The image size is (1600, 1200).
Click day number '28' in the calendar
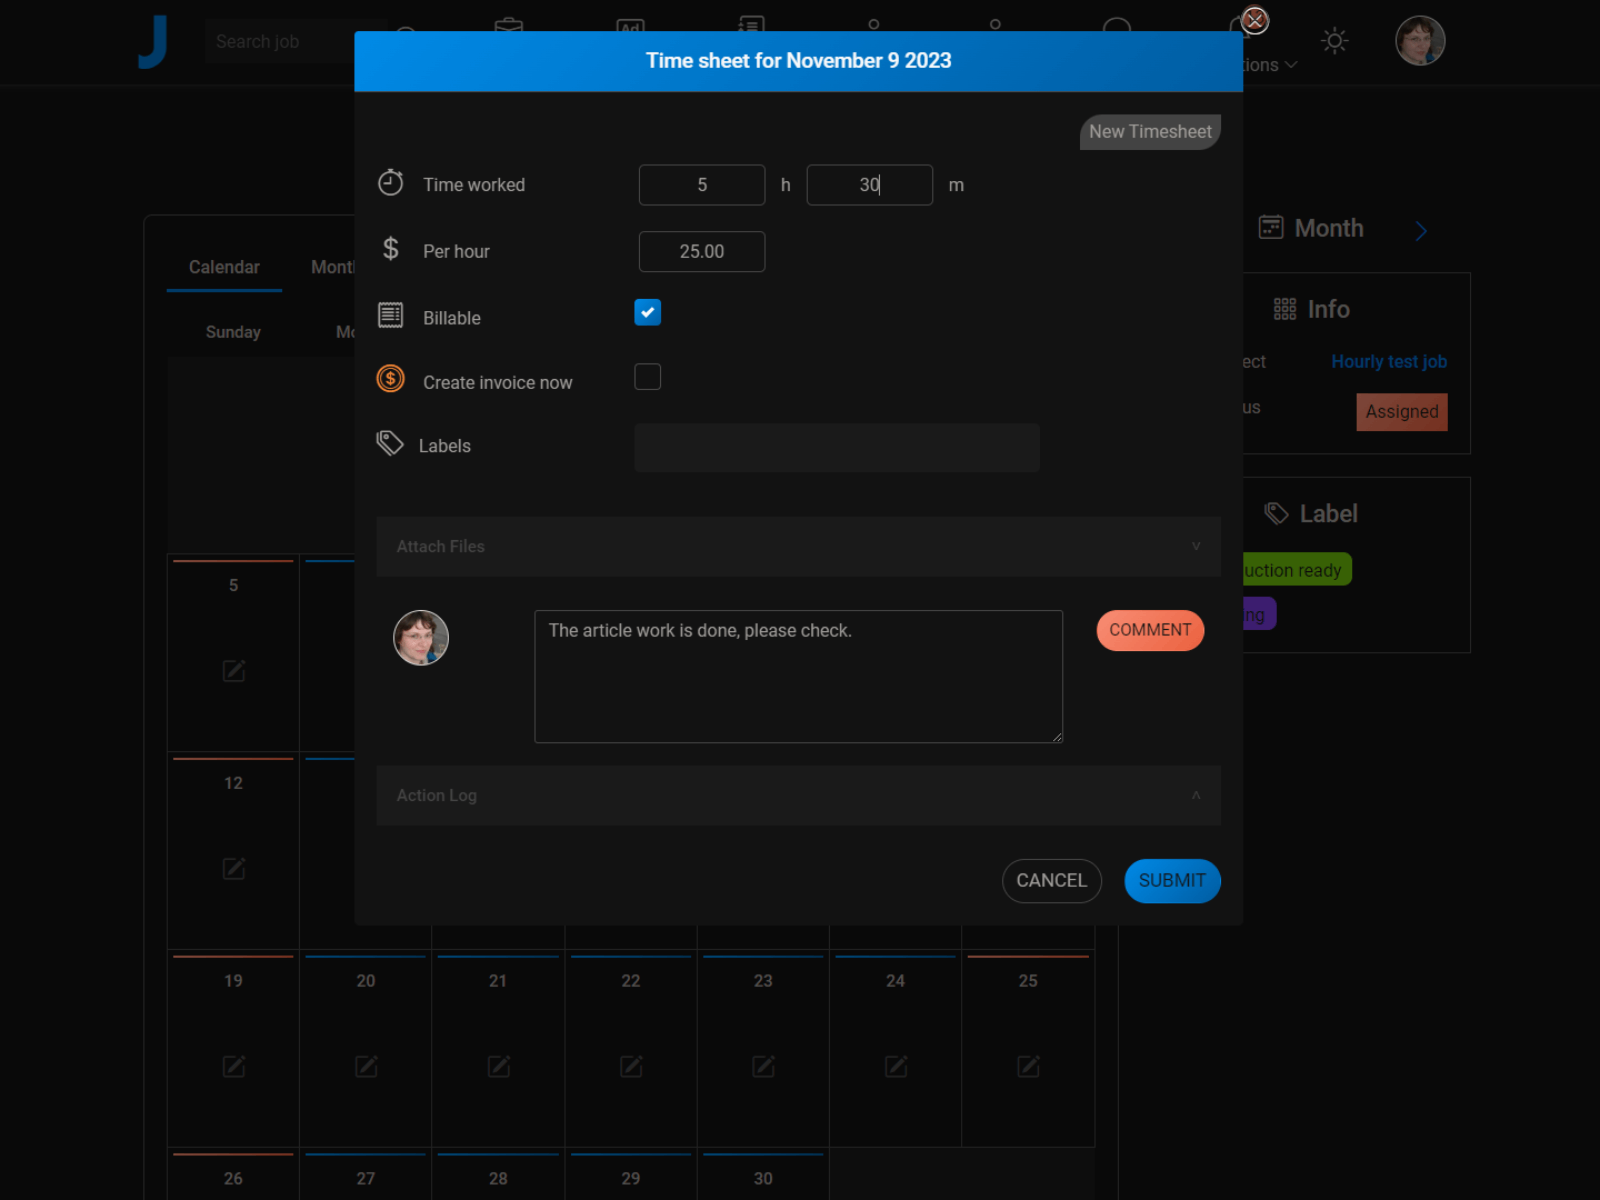coord(498,1179)
